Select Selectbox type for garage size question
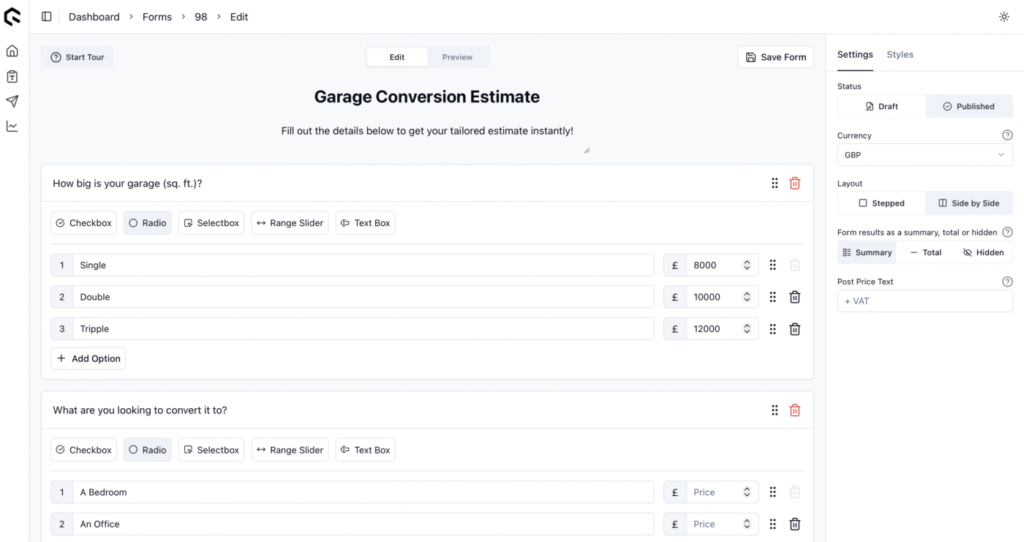 pyautogui.click(x=211, y=223)
